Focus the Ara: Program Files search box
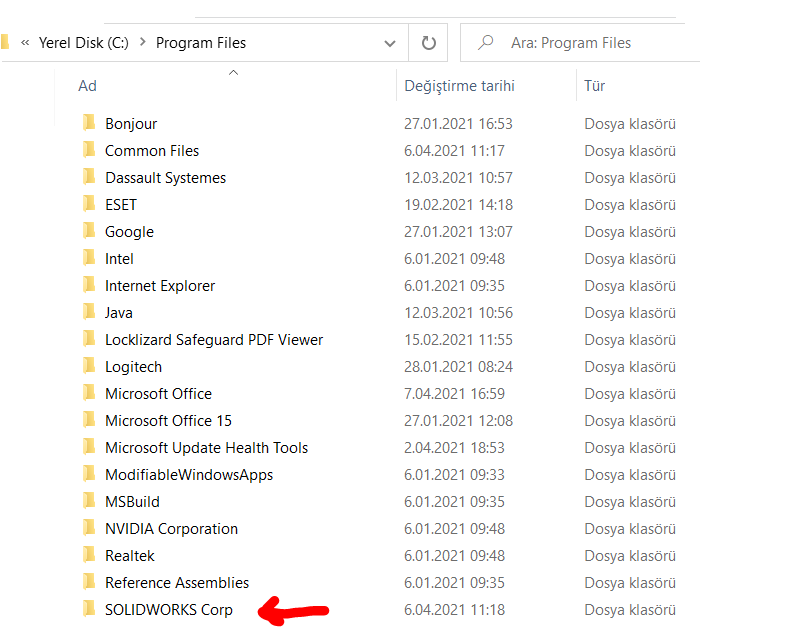The image size is (812, 631). pyautogui.click(x=590, y=43)
